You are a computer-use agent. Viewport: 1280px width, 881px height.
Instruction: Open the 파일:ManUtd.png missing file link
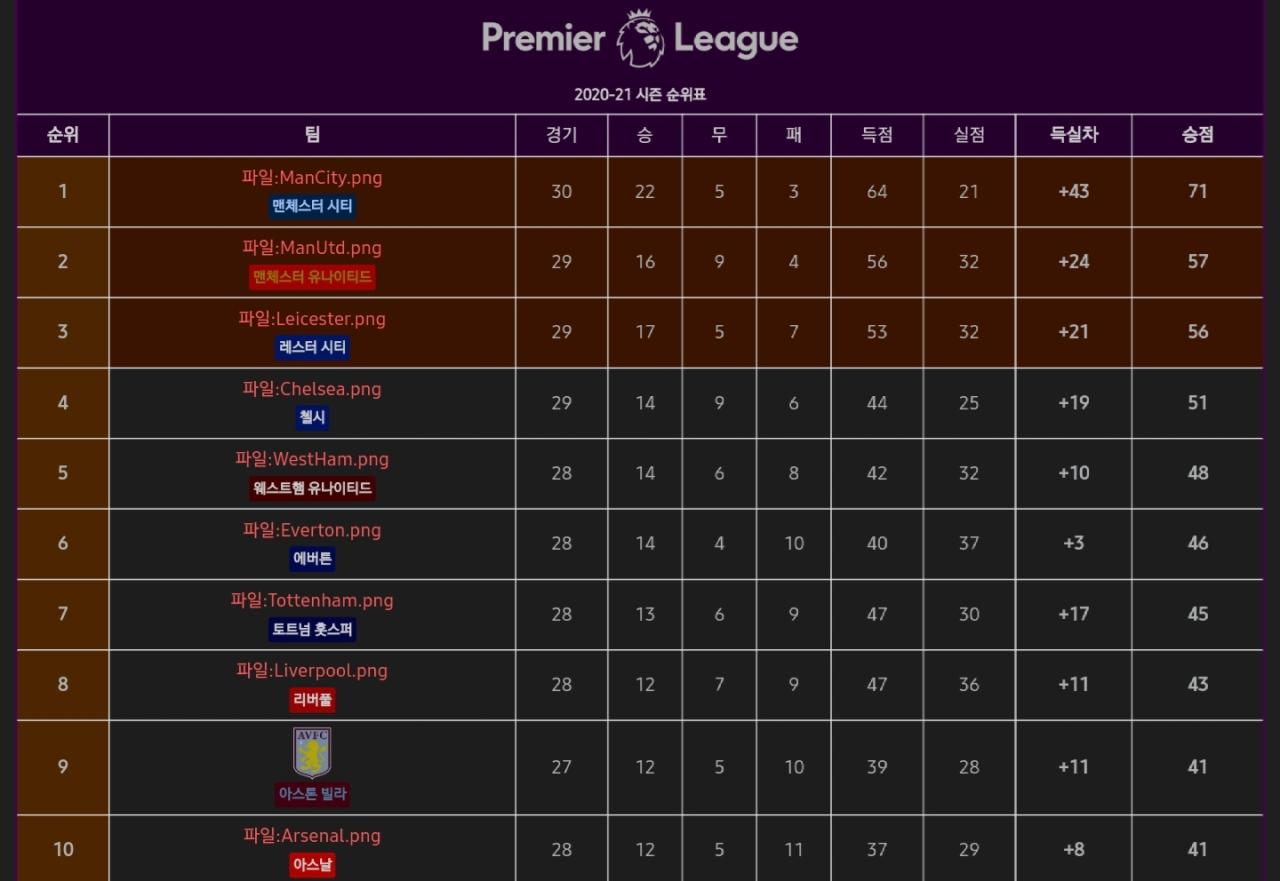312,248
